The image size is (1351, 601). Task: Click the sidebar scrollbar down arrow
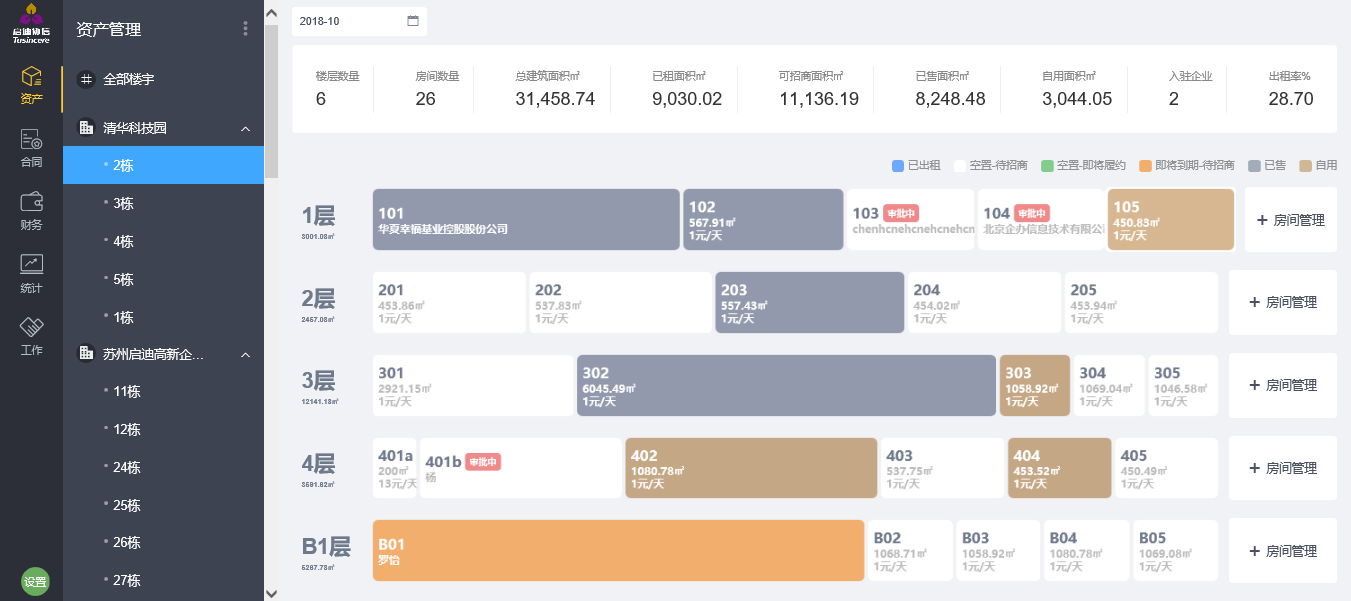[x=271, y=593]
